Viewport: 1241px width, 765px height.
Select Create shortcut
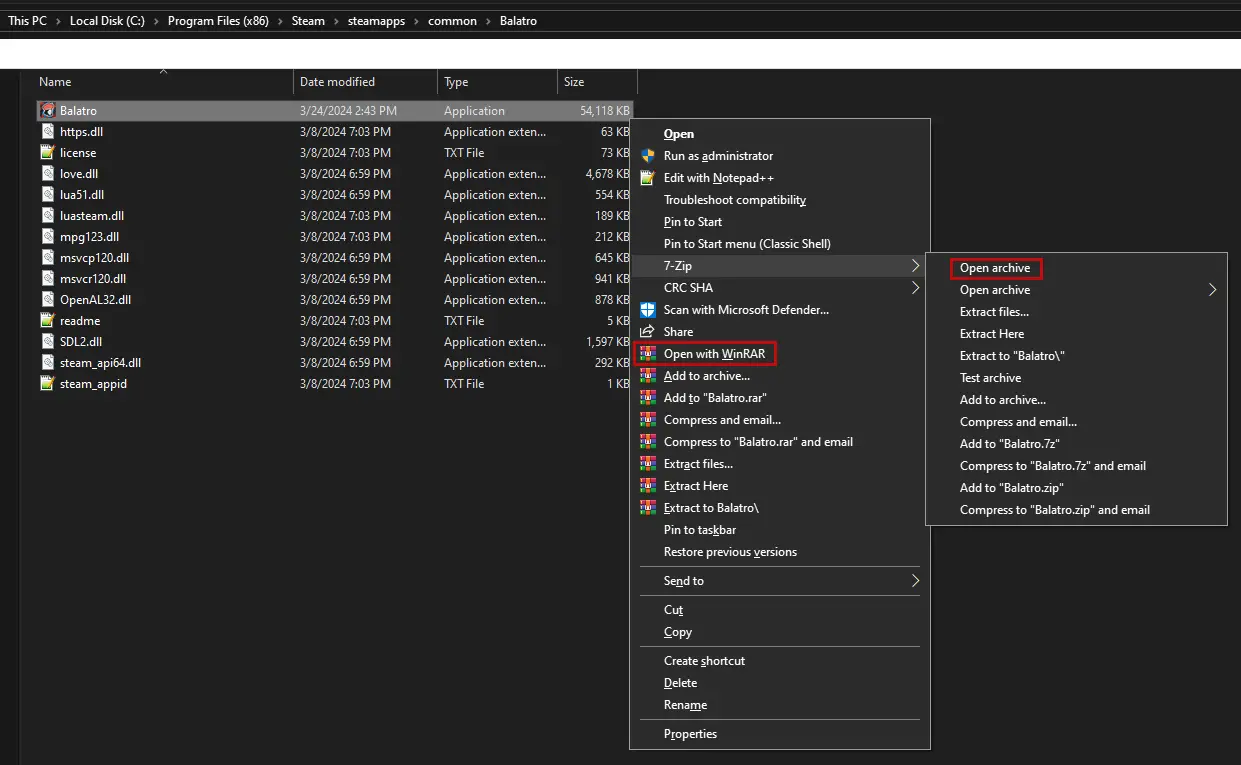click(x=704, y=661)
